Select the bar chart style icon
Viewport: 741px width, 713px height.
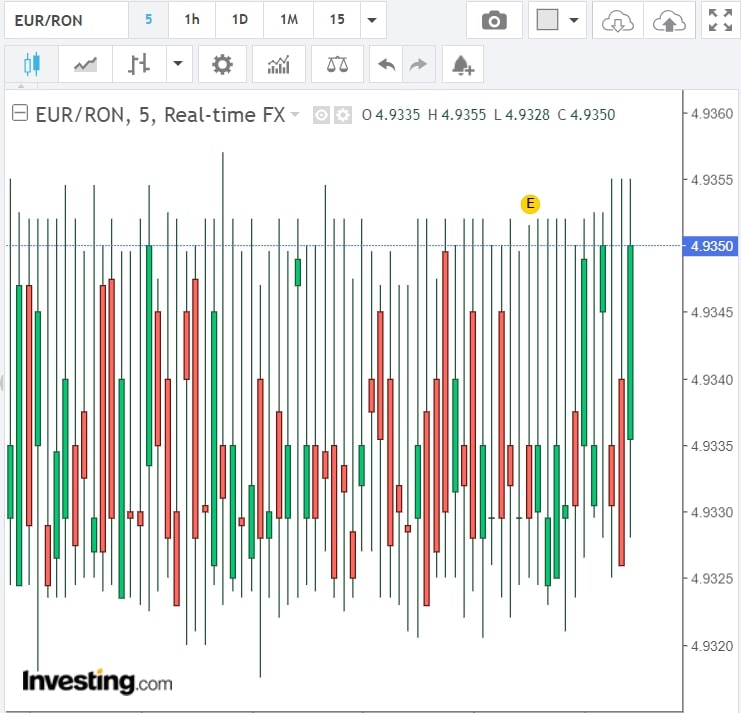pyautogui.click(x=139, y=65)
